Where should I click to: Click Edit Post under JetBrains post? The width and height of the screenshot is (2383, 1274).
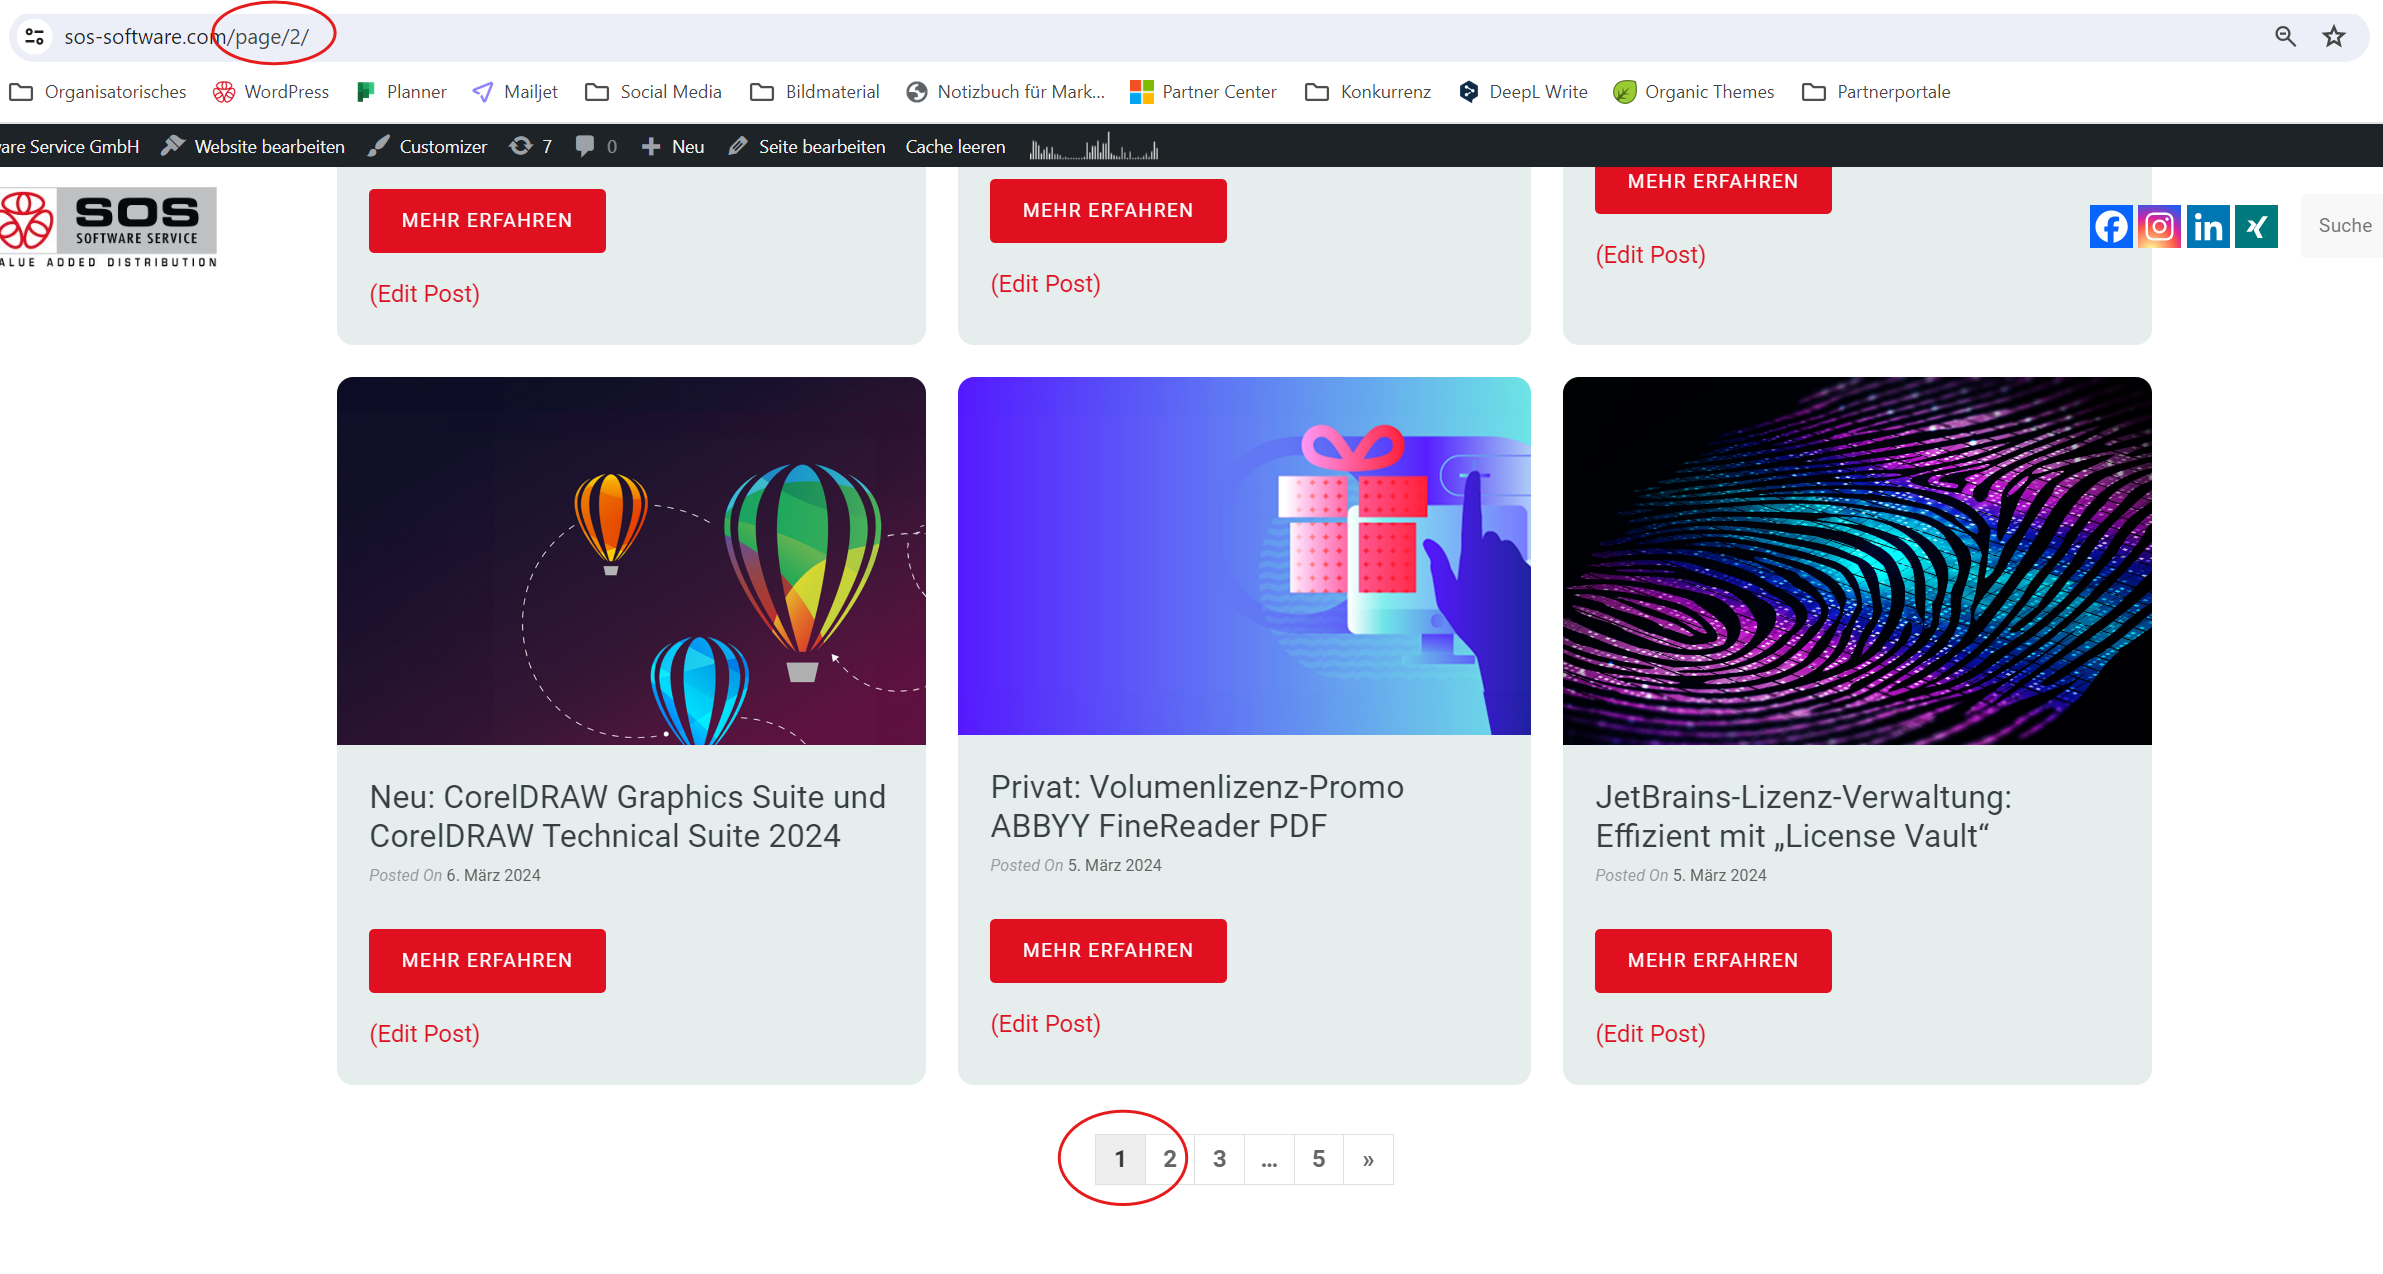pyautogui.click(x=1651, y=1034)
